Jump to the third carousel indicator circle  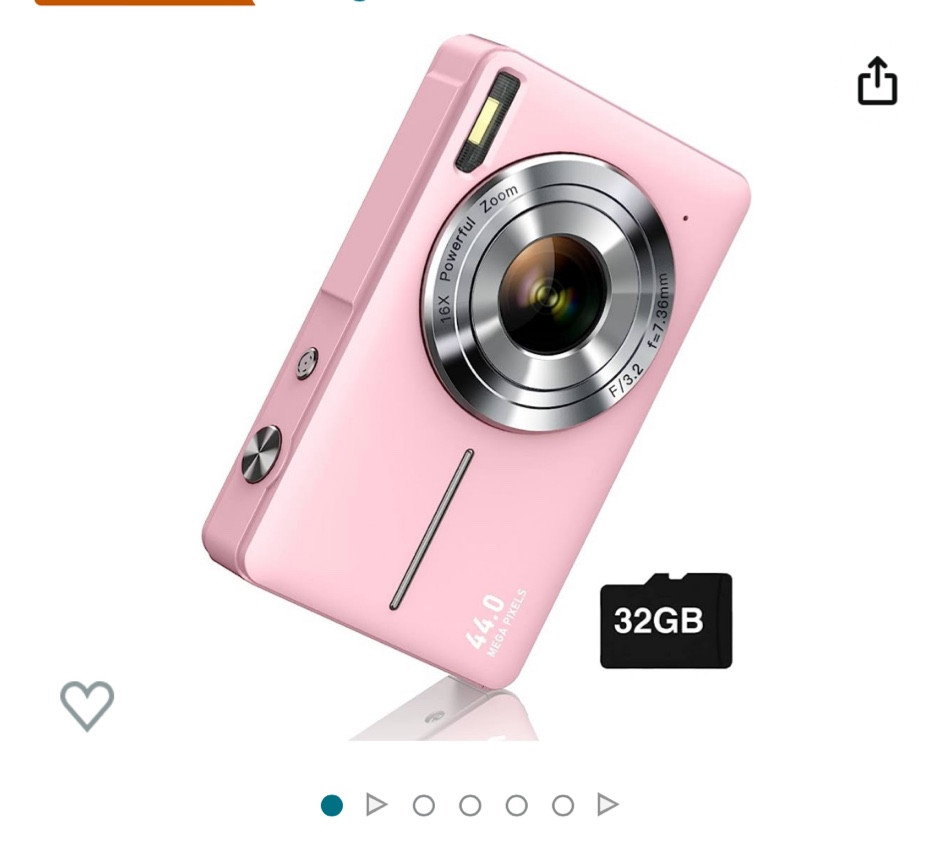(423, 805)
